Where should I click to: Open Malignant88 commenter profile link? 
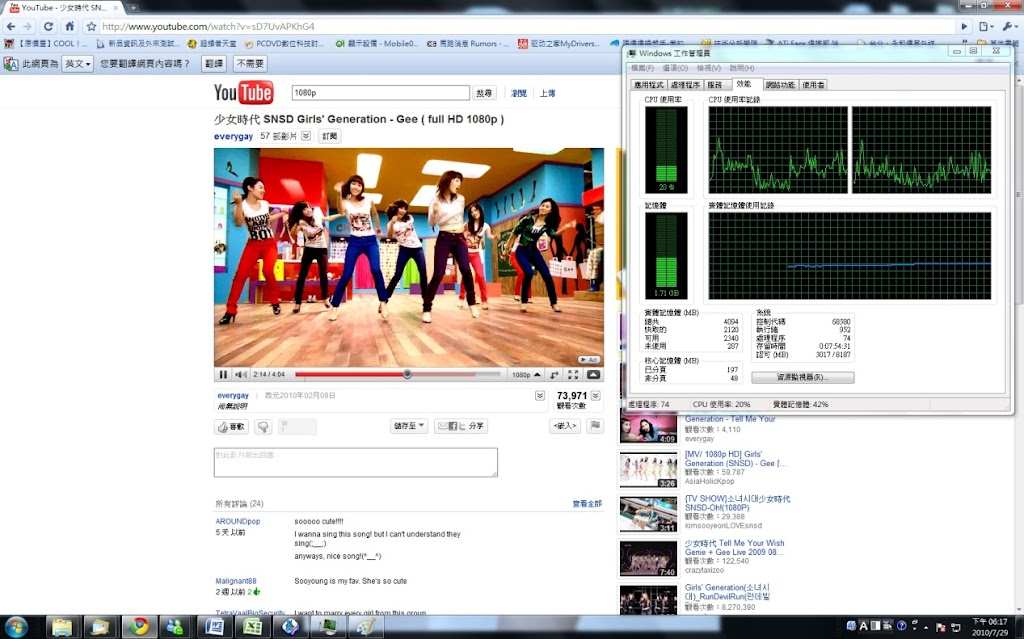pos(236,581)
